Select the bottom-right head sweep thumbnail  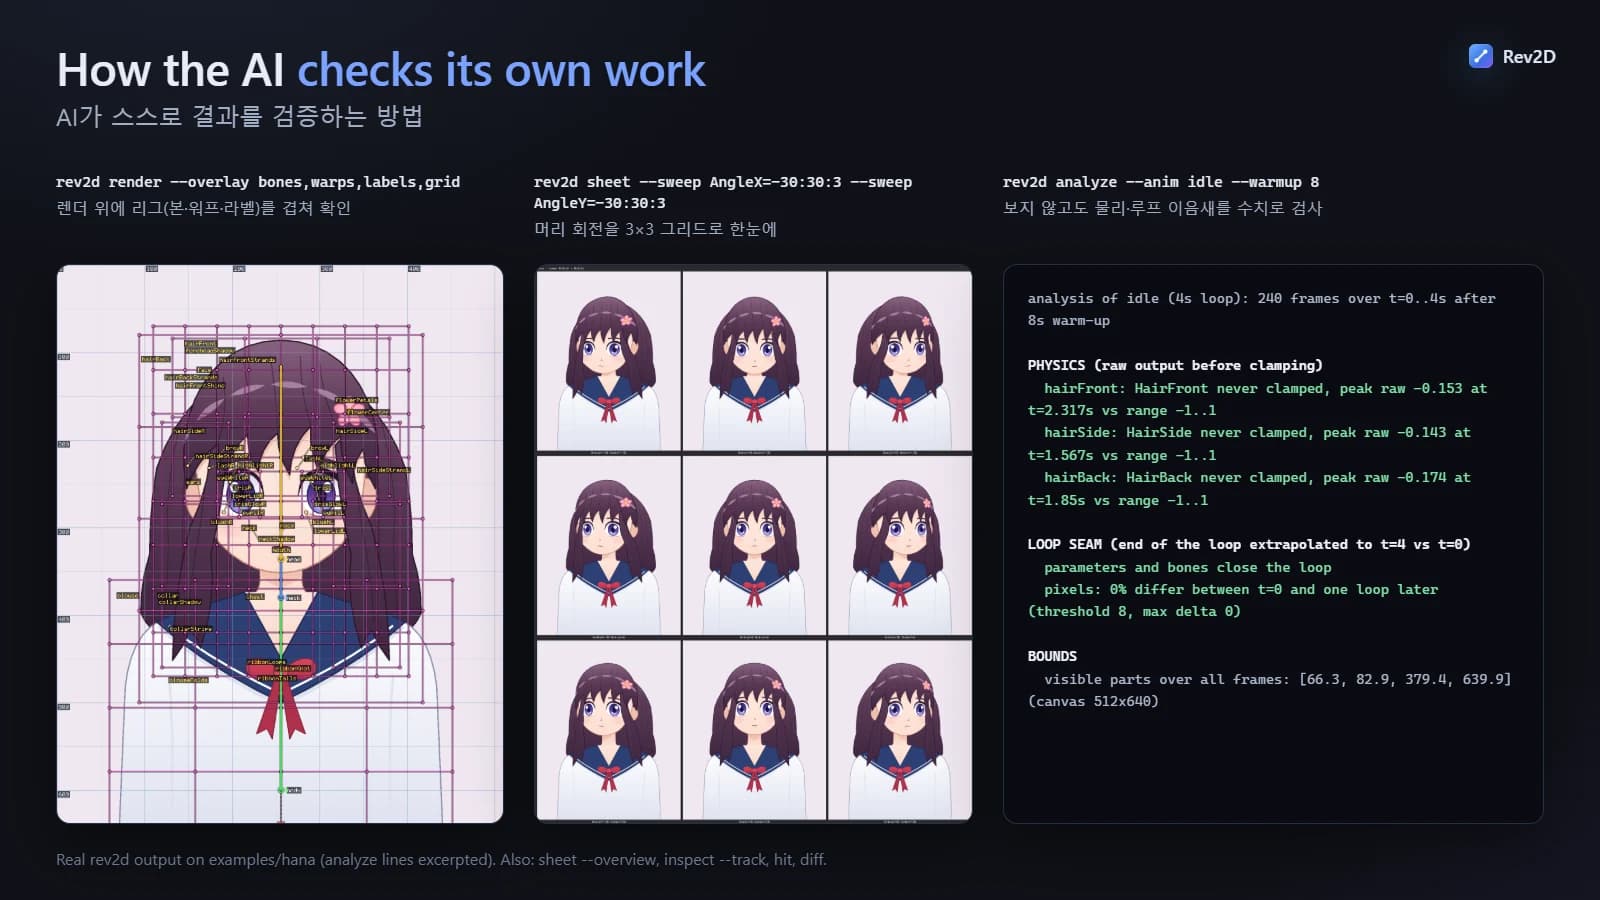tap(900, 730)
